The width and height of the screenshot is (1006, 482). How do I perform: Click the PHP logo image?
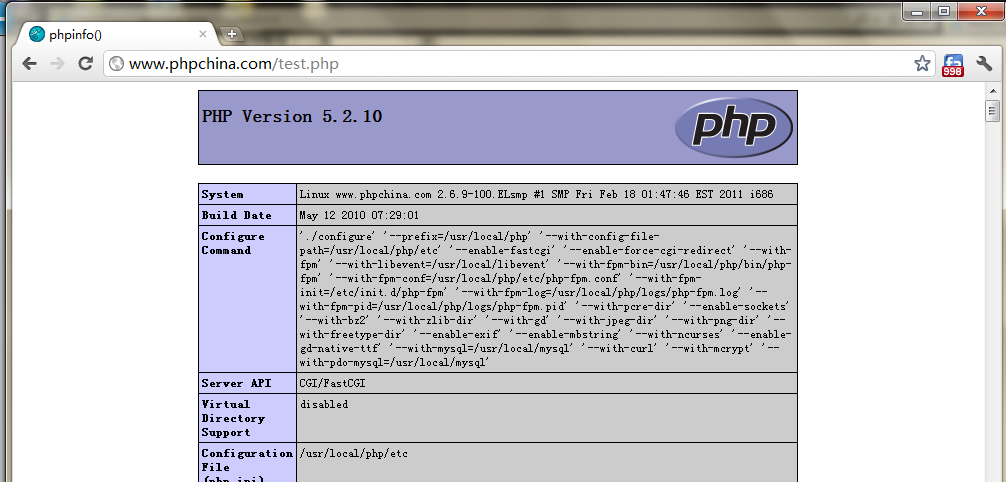point(733,128)
